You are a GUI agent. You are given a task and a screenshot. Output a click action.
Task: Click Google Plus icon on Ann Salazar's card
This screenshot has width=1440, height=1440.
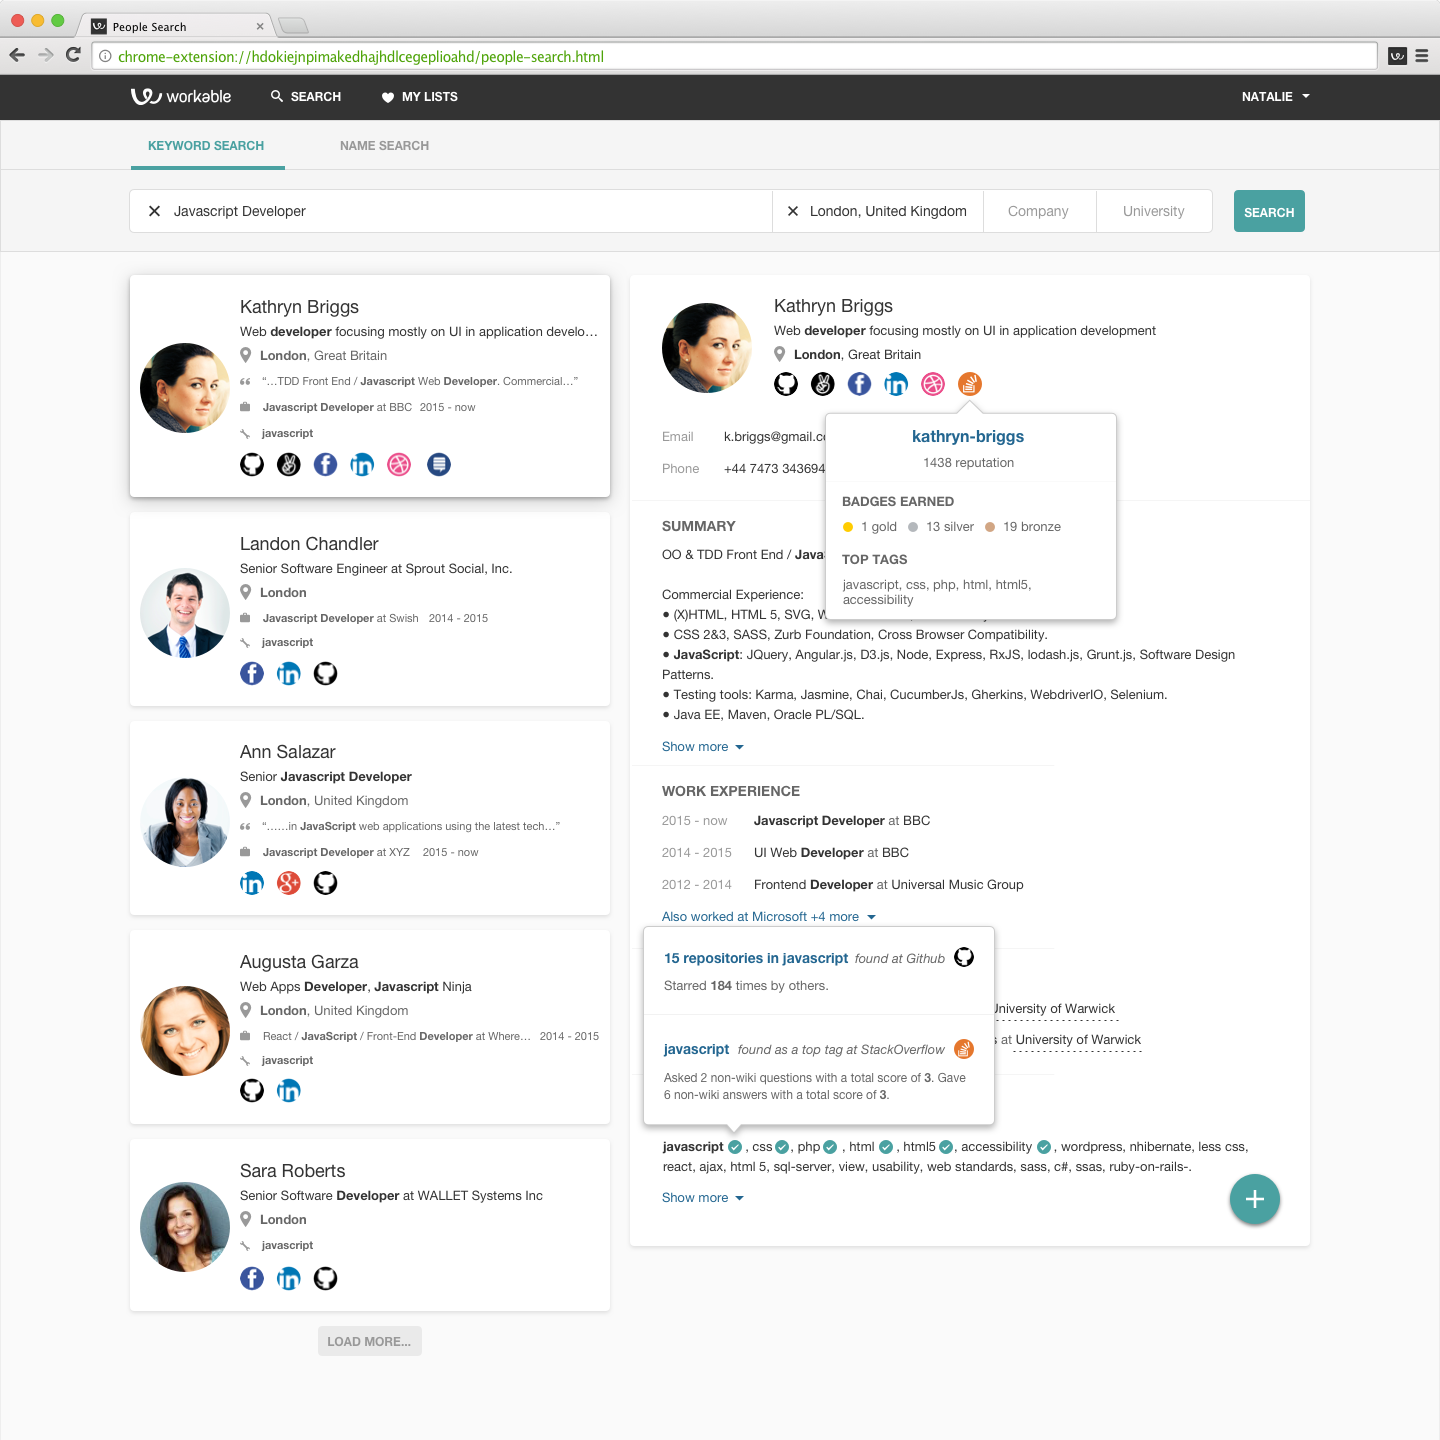pos(289,883)
